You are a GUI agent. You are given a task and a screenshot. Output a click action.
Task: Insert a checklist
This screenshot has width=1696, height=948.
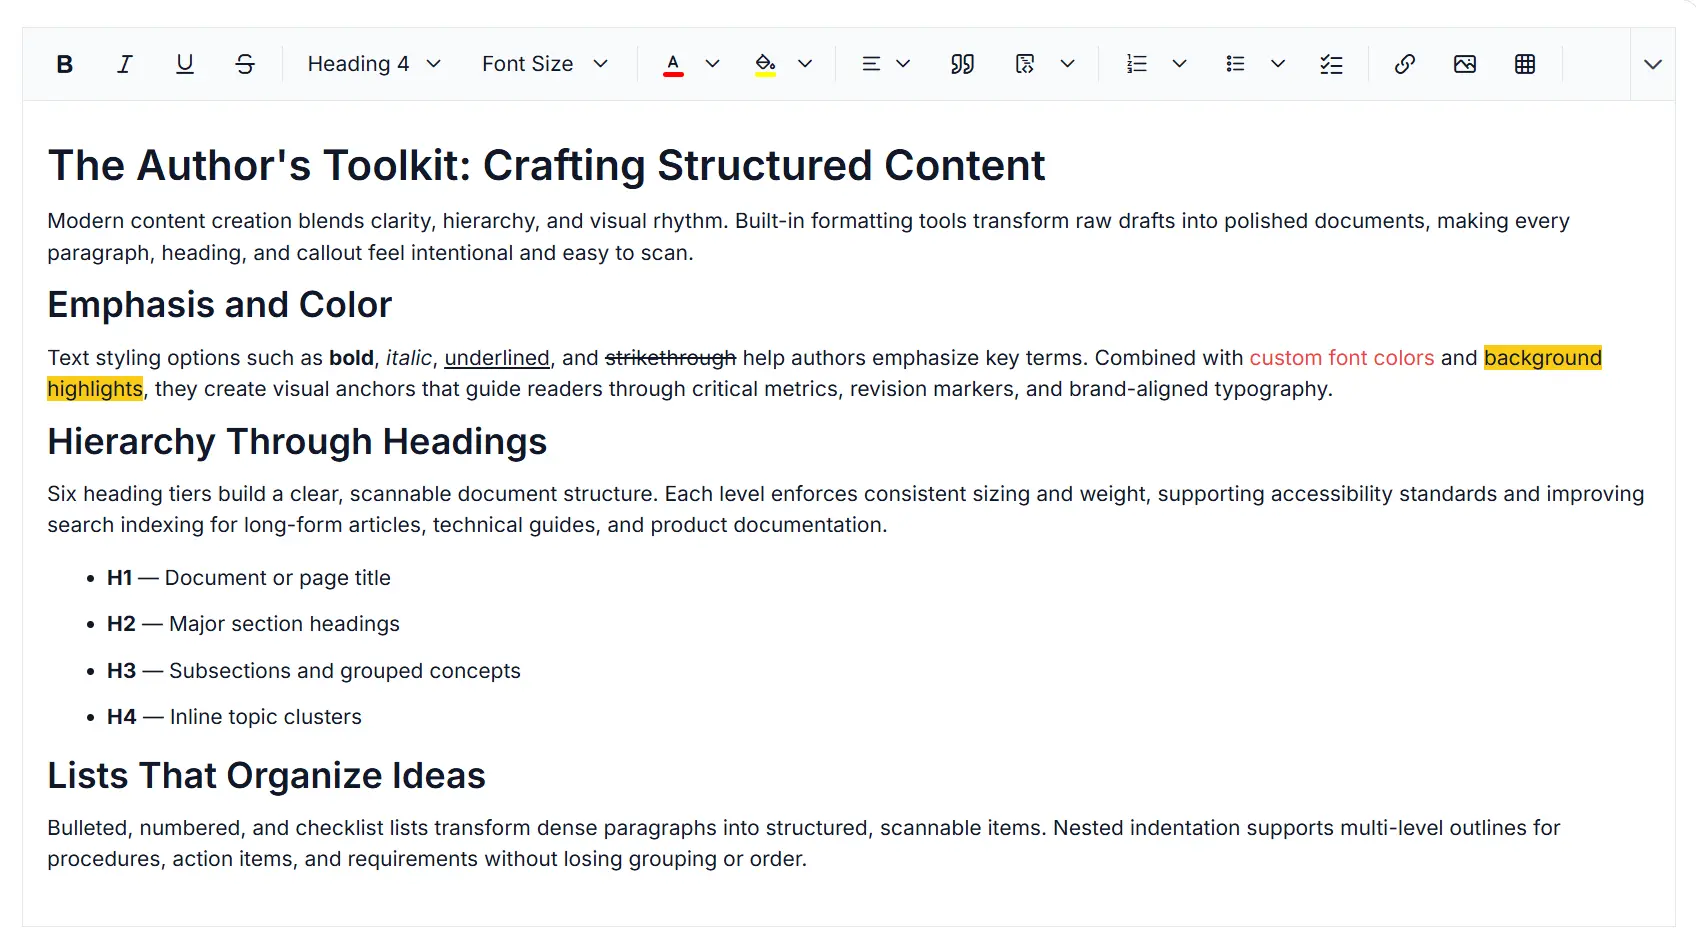(1331, 64)
